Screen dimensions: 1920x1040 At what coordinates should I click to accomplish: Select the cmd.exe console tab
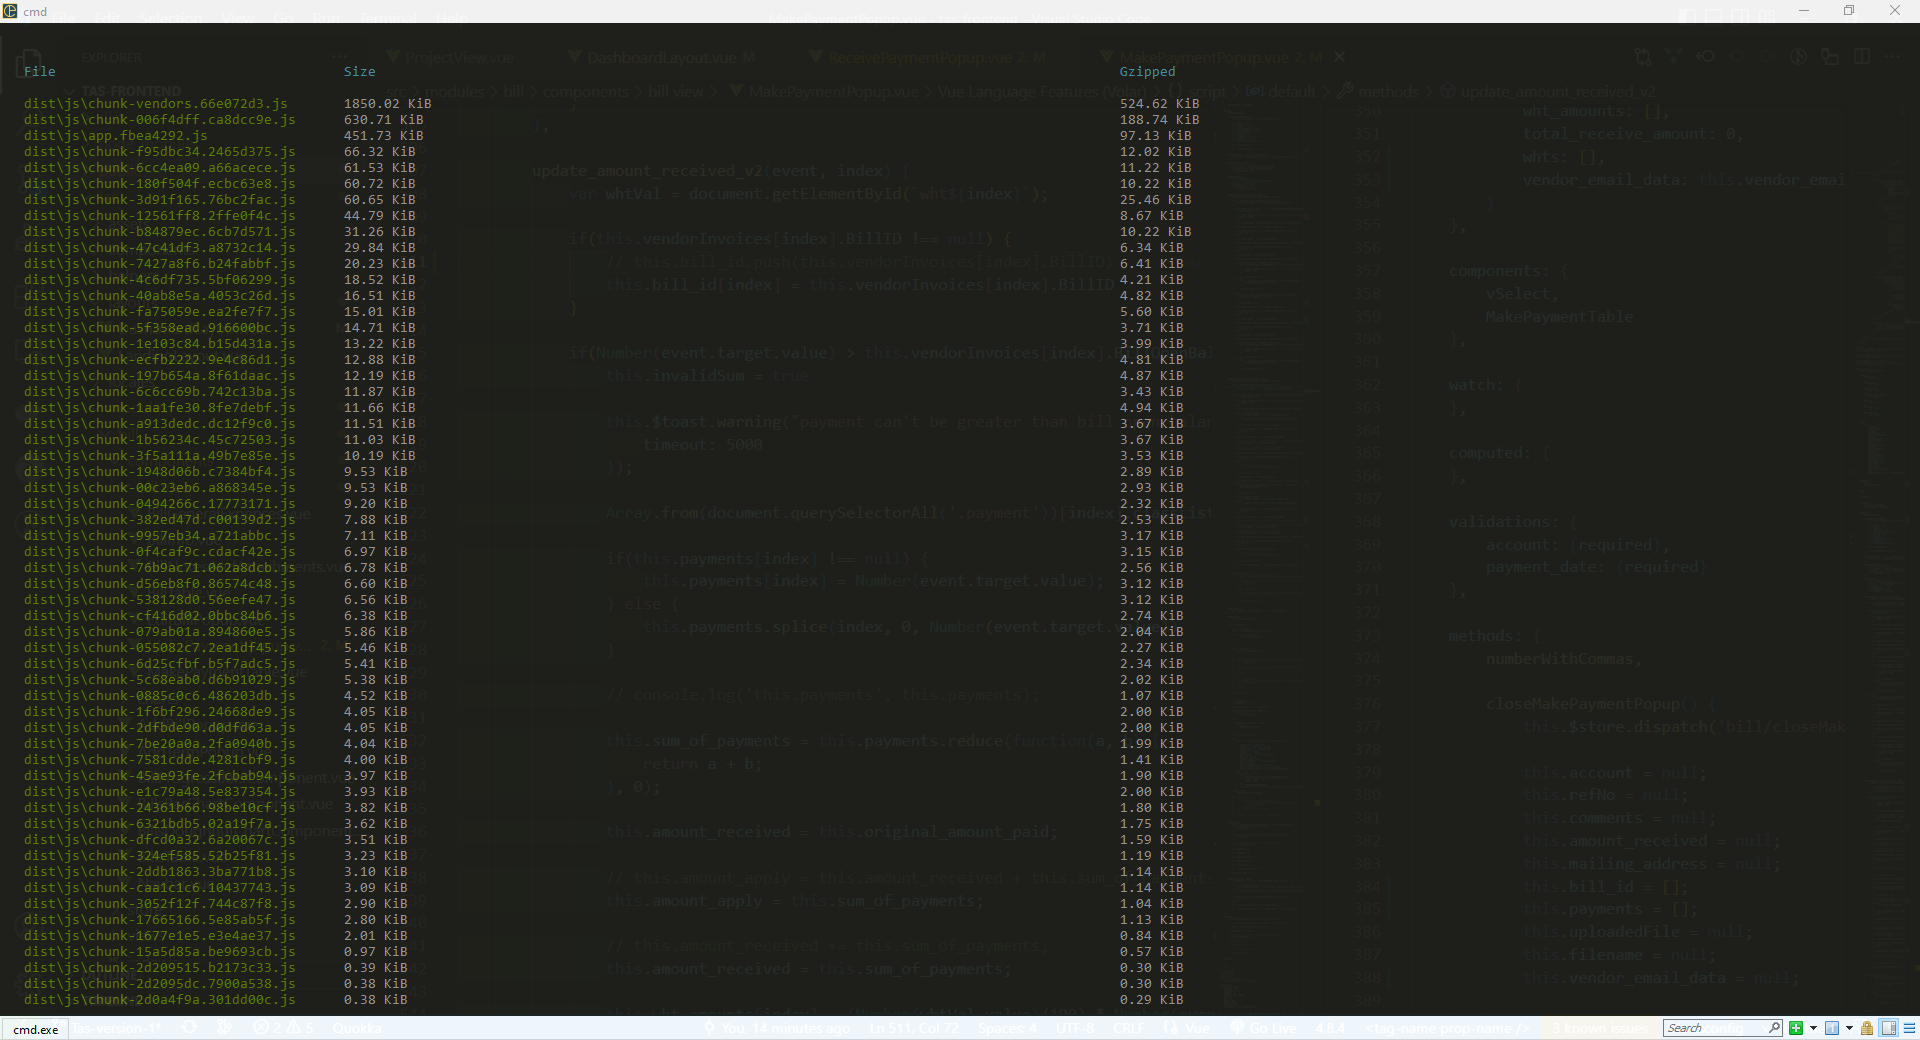(35, 1029)
